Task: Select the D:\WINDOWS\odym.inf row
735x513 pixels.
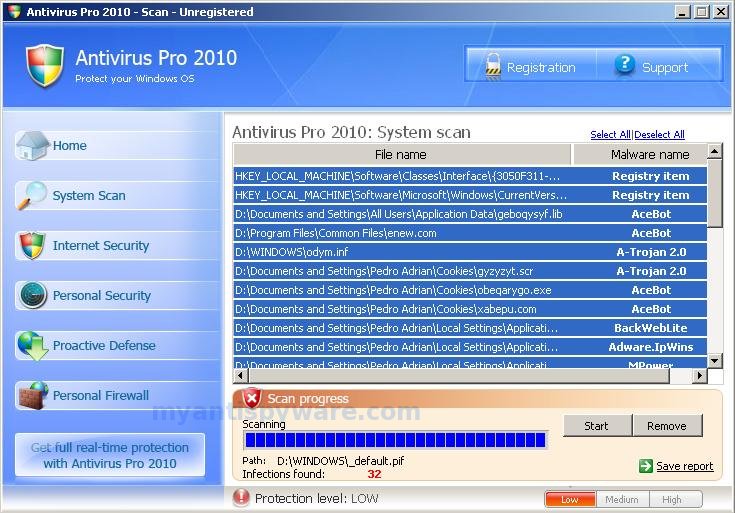Action: 470,252
